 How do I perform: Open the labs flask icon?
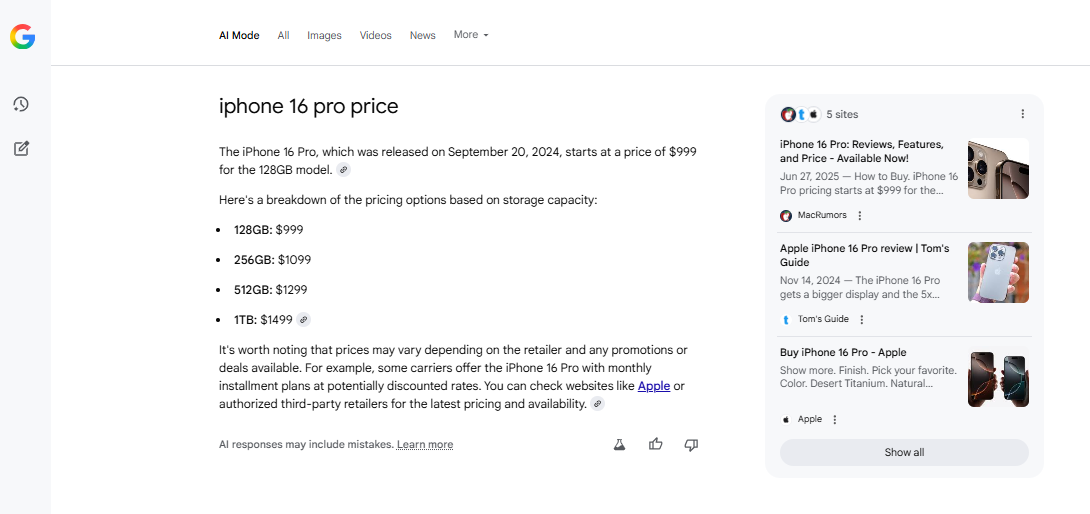[619, 444]
